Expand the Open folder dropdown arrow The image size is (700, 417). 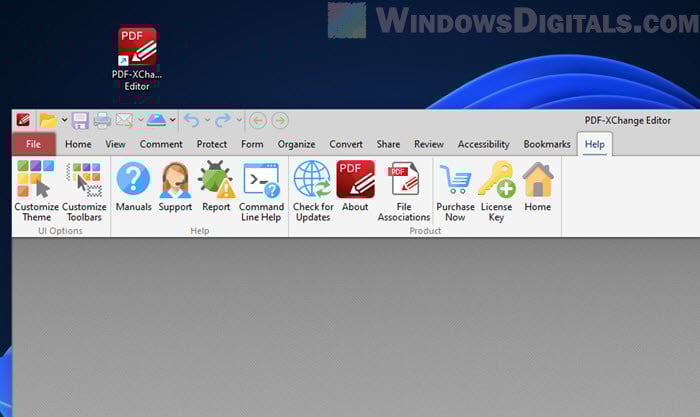pyautogui.click(x=64, y=120)
